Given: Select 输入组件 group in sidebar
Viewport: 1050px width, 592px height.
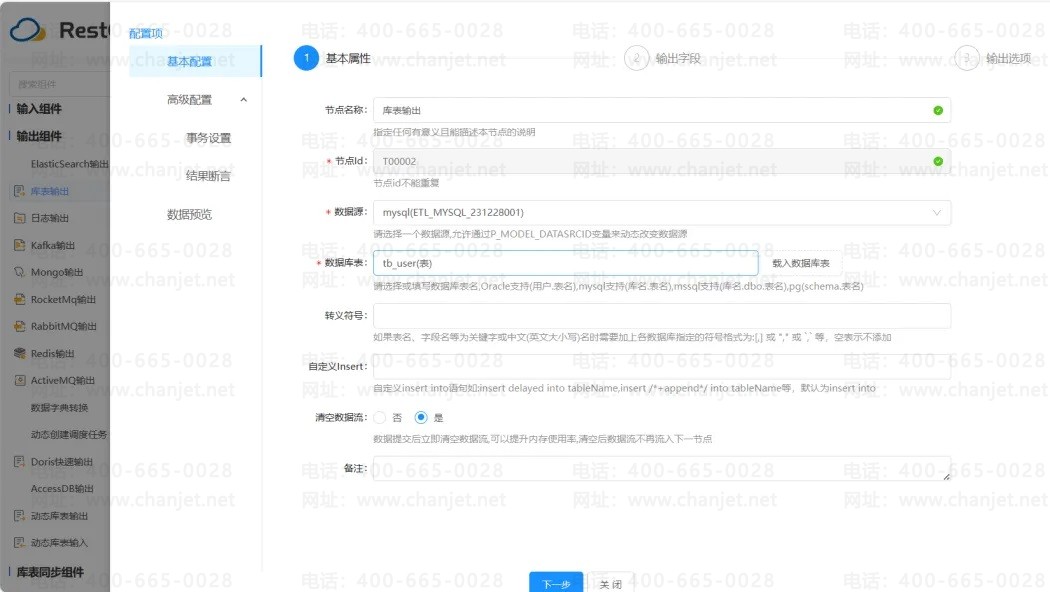Looking at the screenshot, I should (x=39, y=108).
